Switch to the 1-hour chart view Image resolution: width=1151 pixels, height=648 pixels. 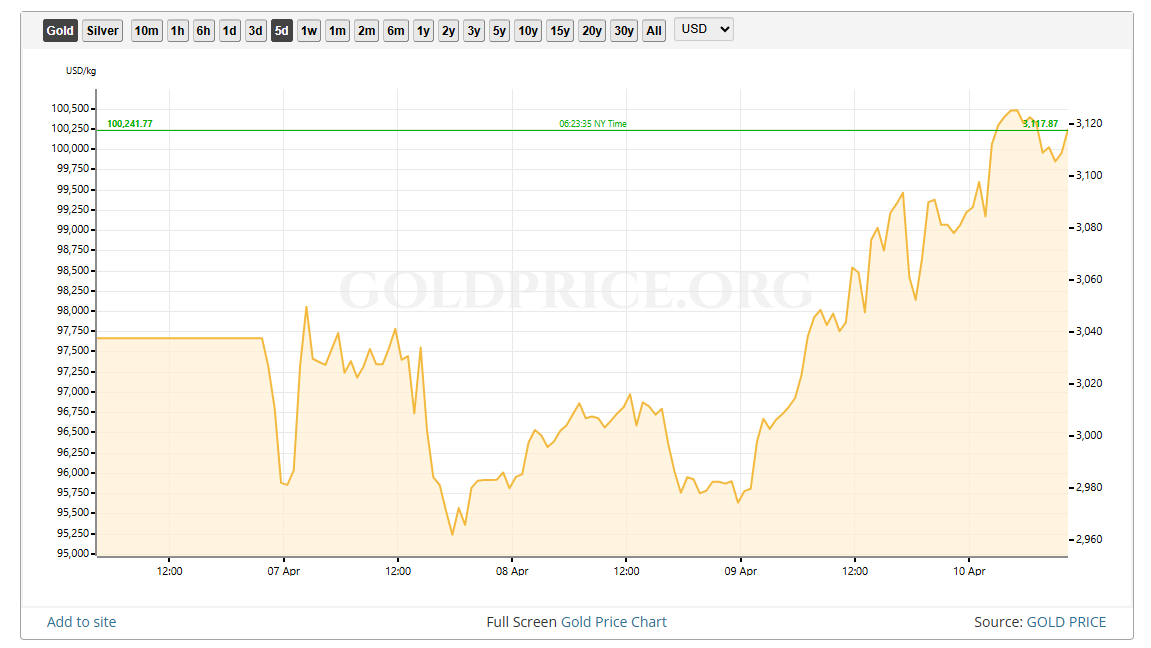click(176, 30)
